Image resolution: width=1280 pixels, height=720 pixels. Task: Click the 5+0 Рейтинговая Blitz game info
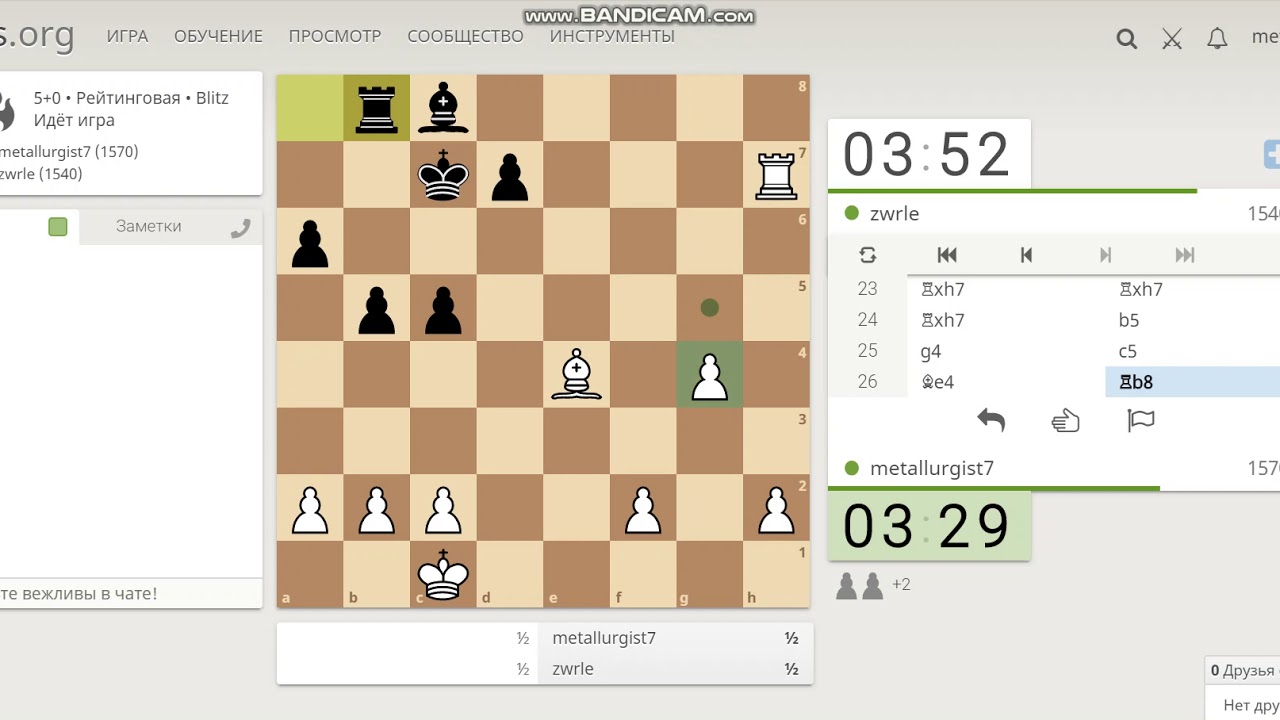coord(131,98)
